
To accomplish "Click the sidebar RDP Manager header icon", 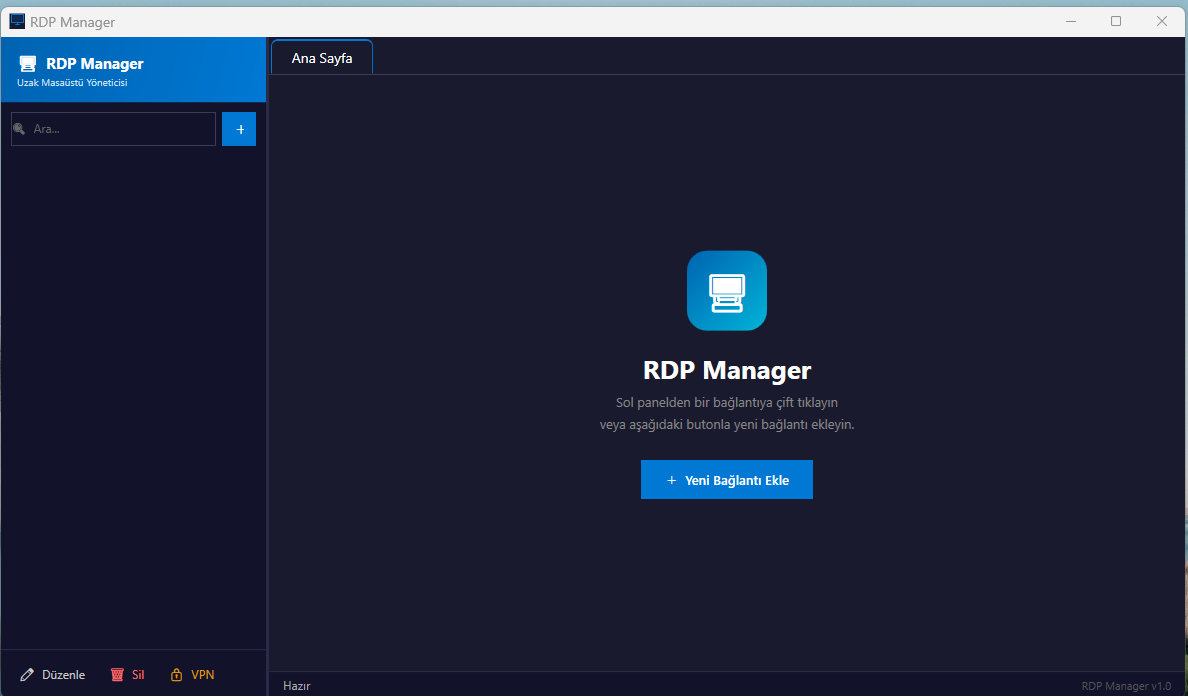I will (x=28, y=64).
